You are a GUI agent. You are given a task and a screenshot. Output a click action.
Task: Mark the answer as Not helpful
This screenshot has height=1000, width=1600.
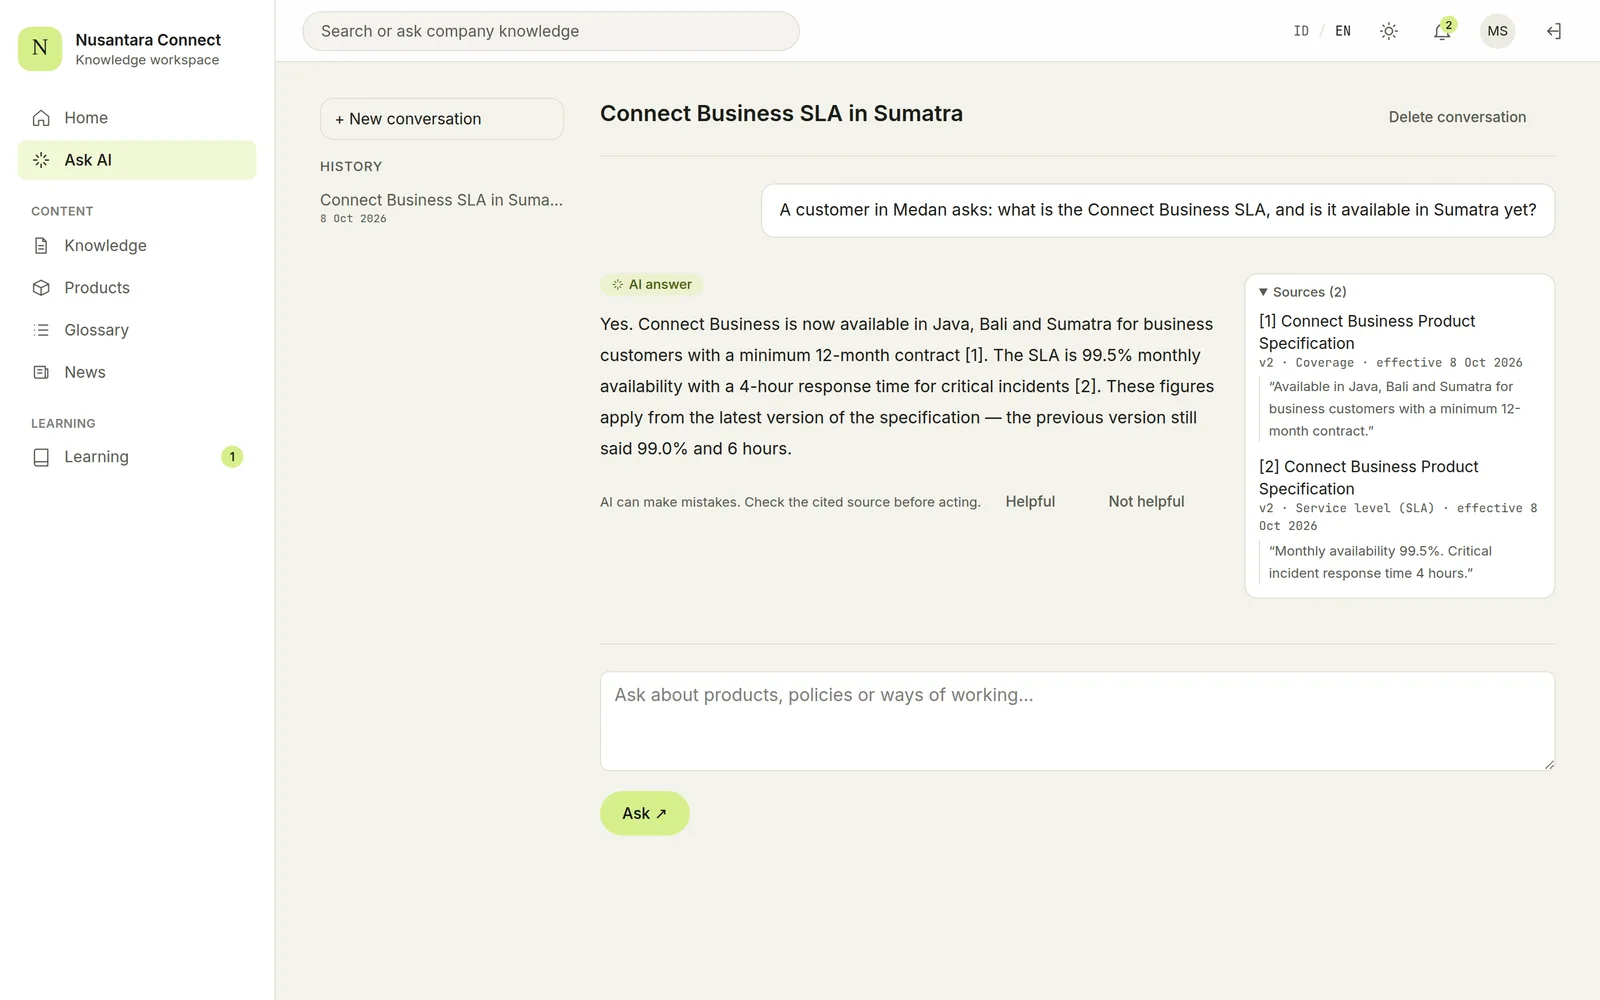coord(1146,502)
